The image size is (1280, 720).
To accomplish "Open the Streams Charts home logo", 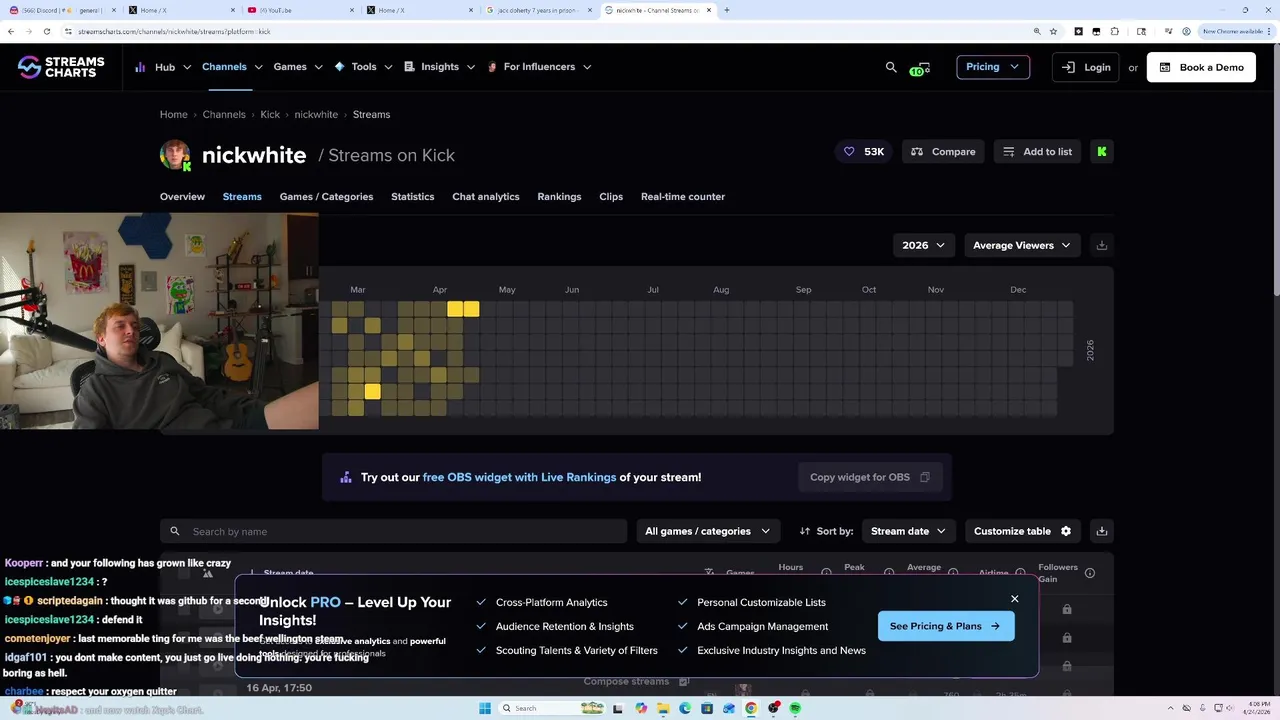I will (61, 67).
